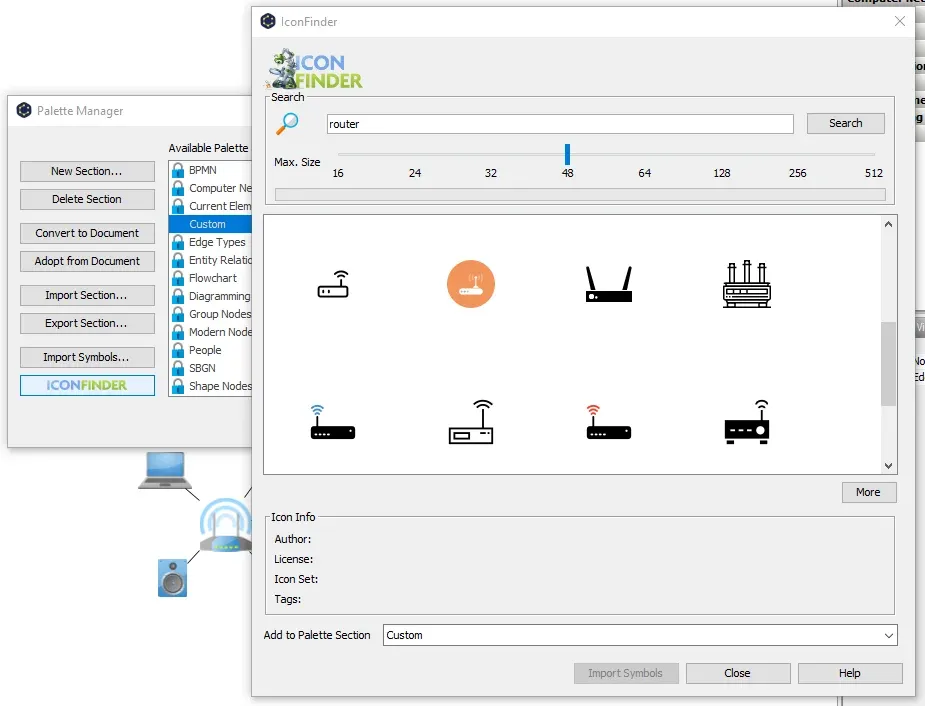Click the results scrollbar up arrow
The height and width of the screenshot is (706, 925).
(888, 224)
